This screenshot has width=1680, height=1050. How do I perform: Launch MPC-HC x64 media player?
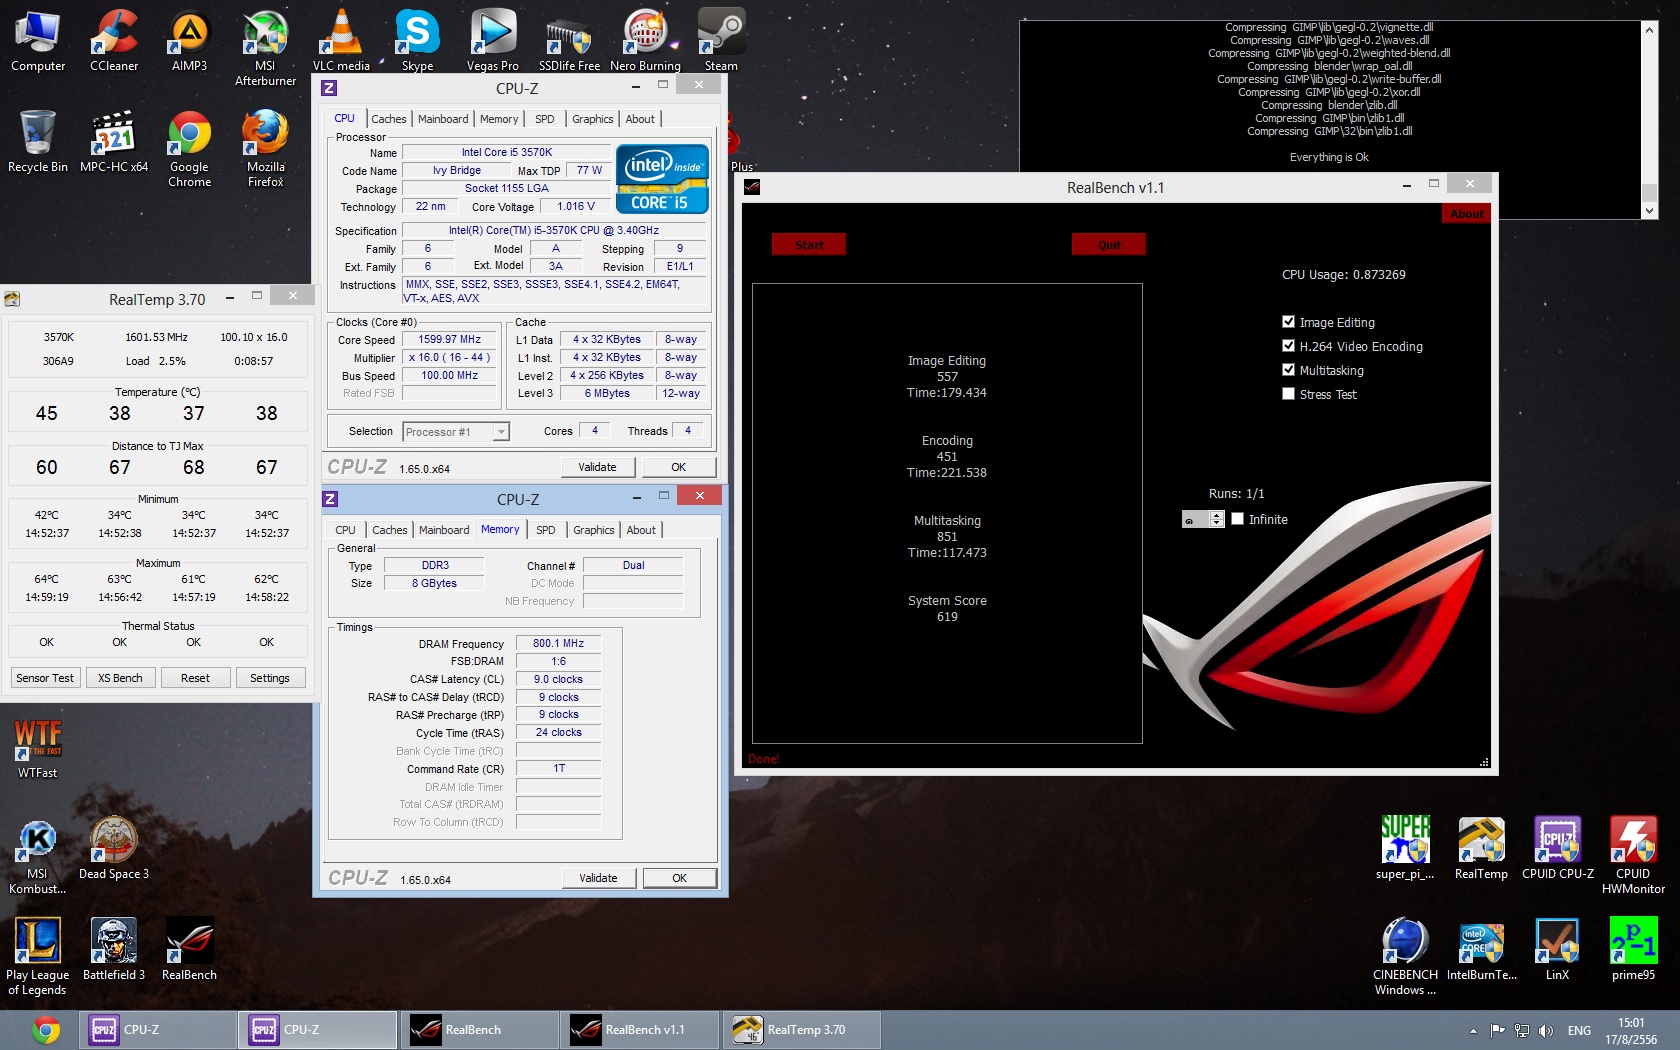pos(114,141)
